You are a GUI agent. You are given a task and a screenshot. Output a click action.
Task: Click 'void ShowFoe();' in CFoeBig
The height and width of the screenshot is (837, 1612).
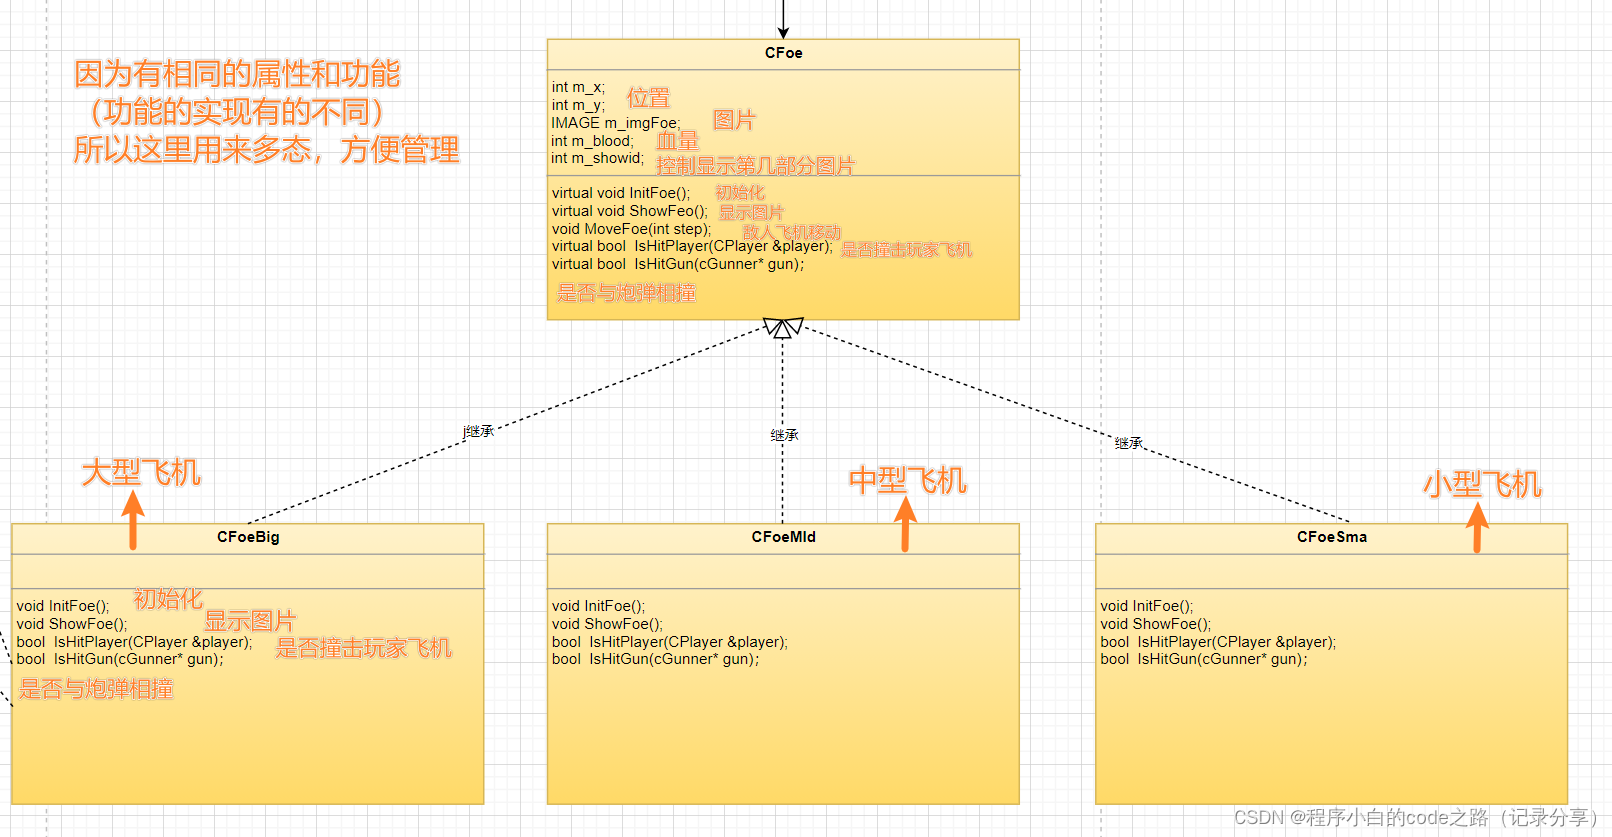click(x=72, y=624)
